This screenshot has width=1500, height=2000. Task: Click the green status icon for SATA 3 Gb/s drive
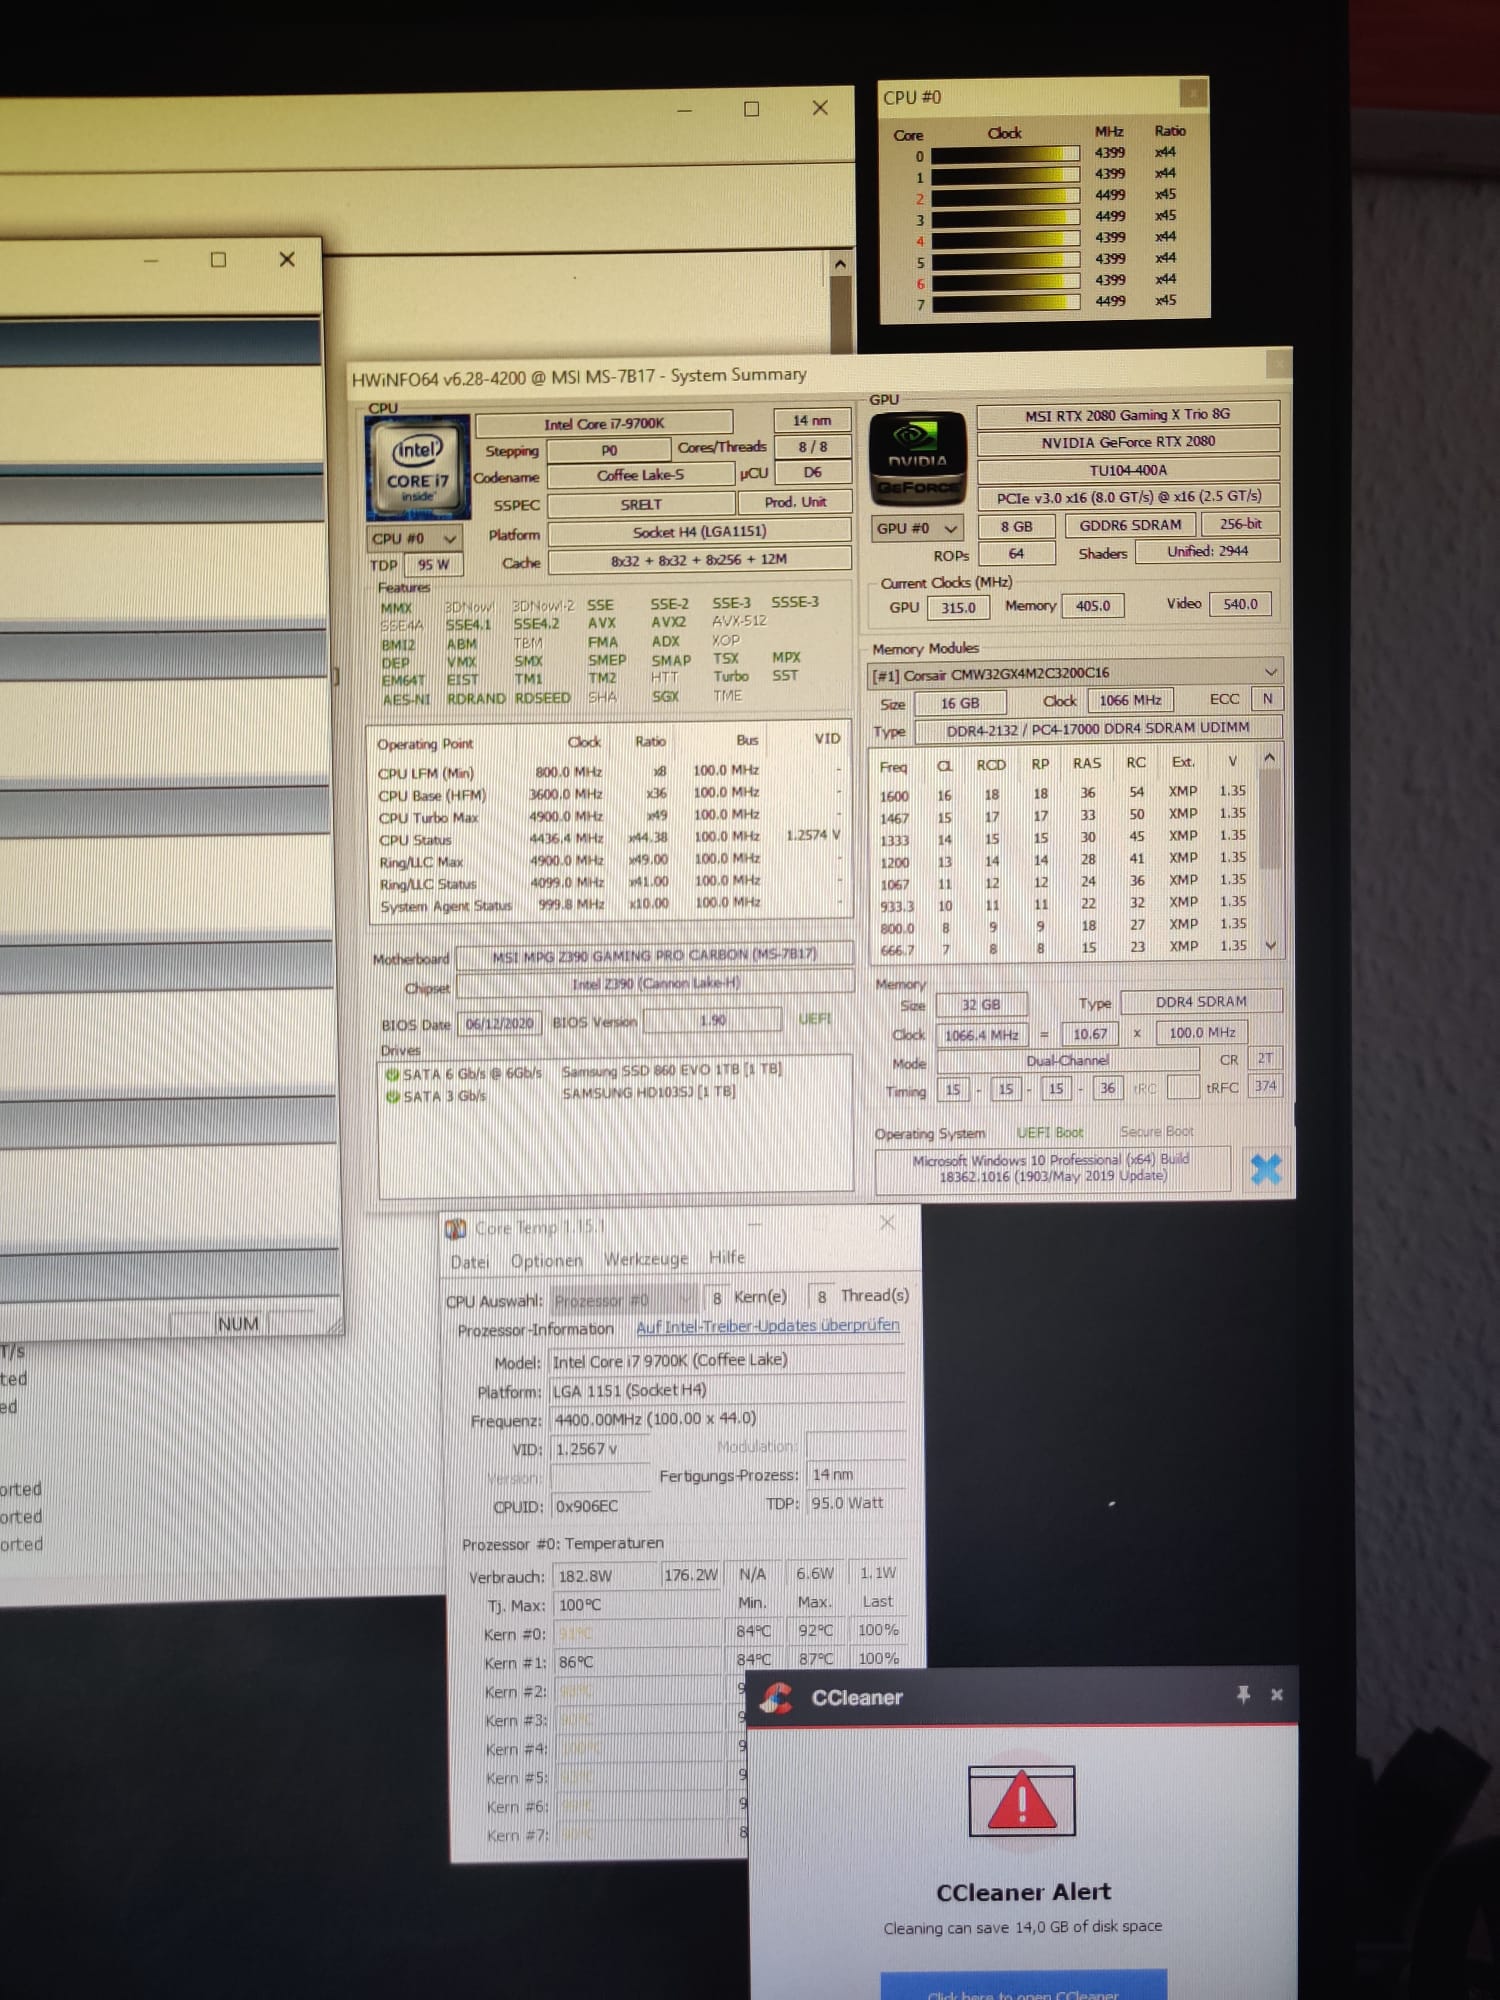[392, 1096]
